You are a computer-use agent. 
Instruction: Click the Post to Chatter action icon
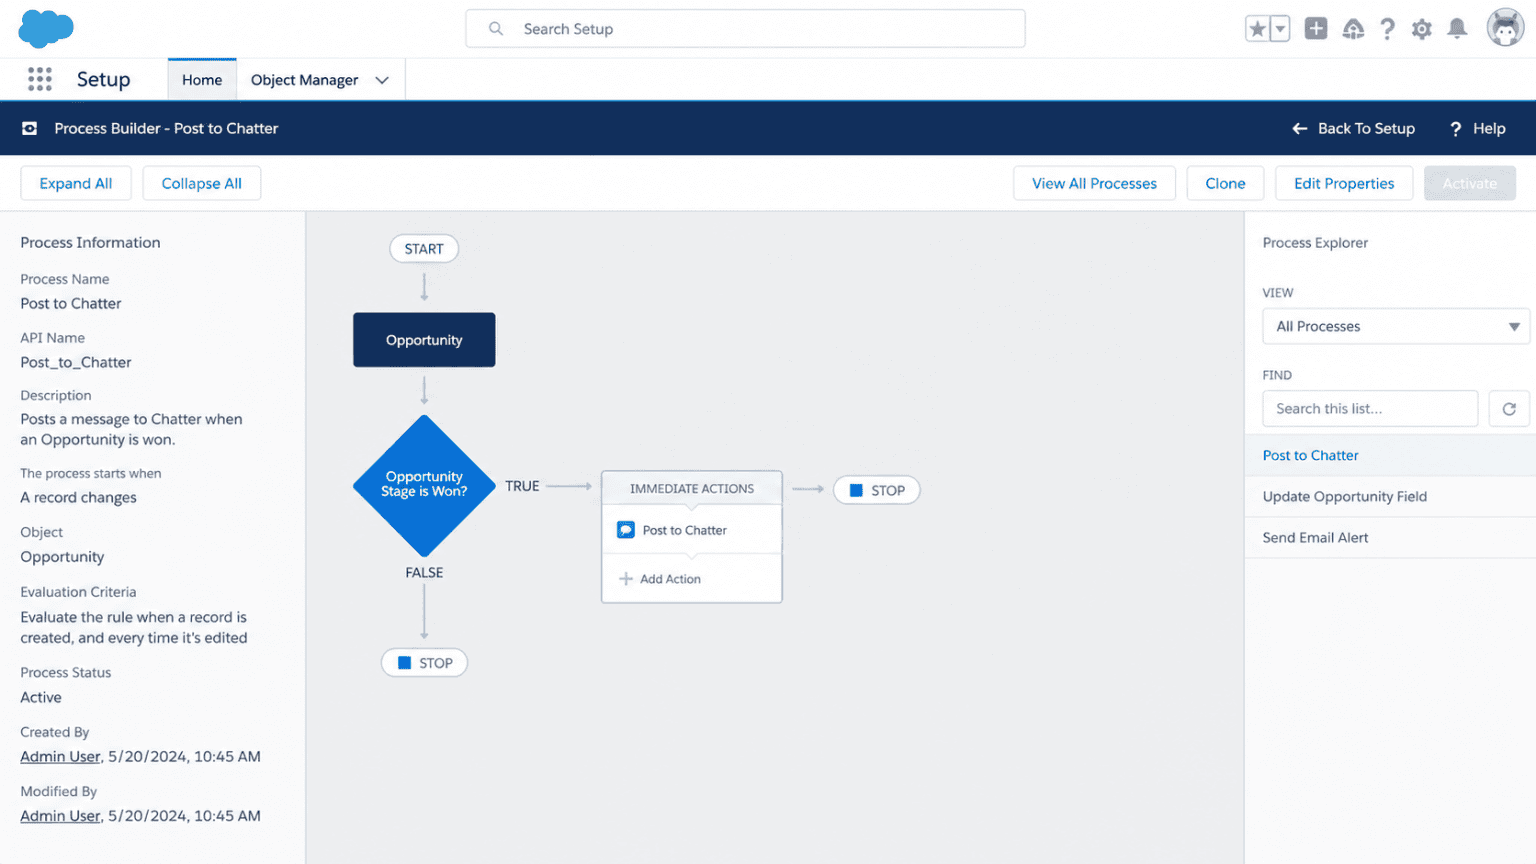[626, 530]
